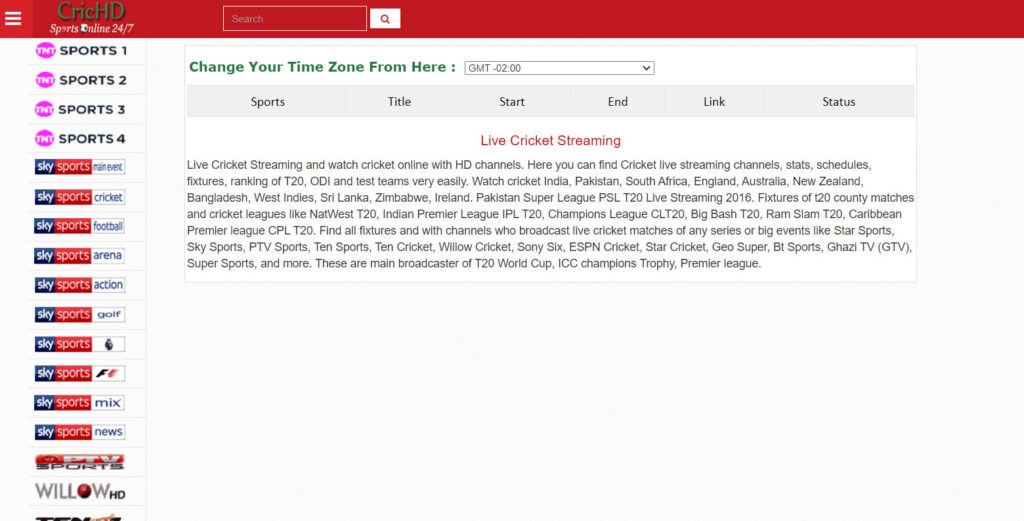The image size is (1024, 521).
Task: Open the hamburger menu
Action: coord(13,18)
